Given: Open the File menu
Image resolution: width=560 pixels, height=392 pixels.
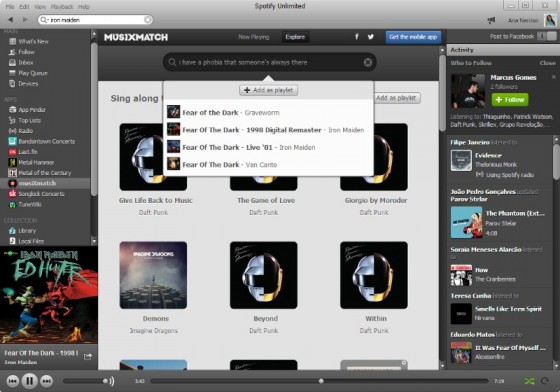Looking at the screenshot, I should pos(10,7).
